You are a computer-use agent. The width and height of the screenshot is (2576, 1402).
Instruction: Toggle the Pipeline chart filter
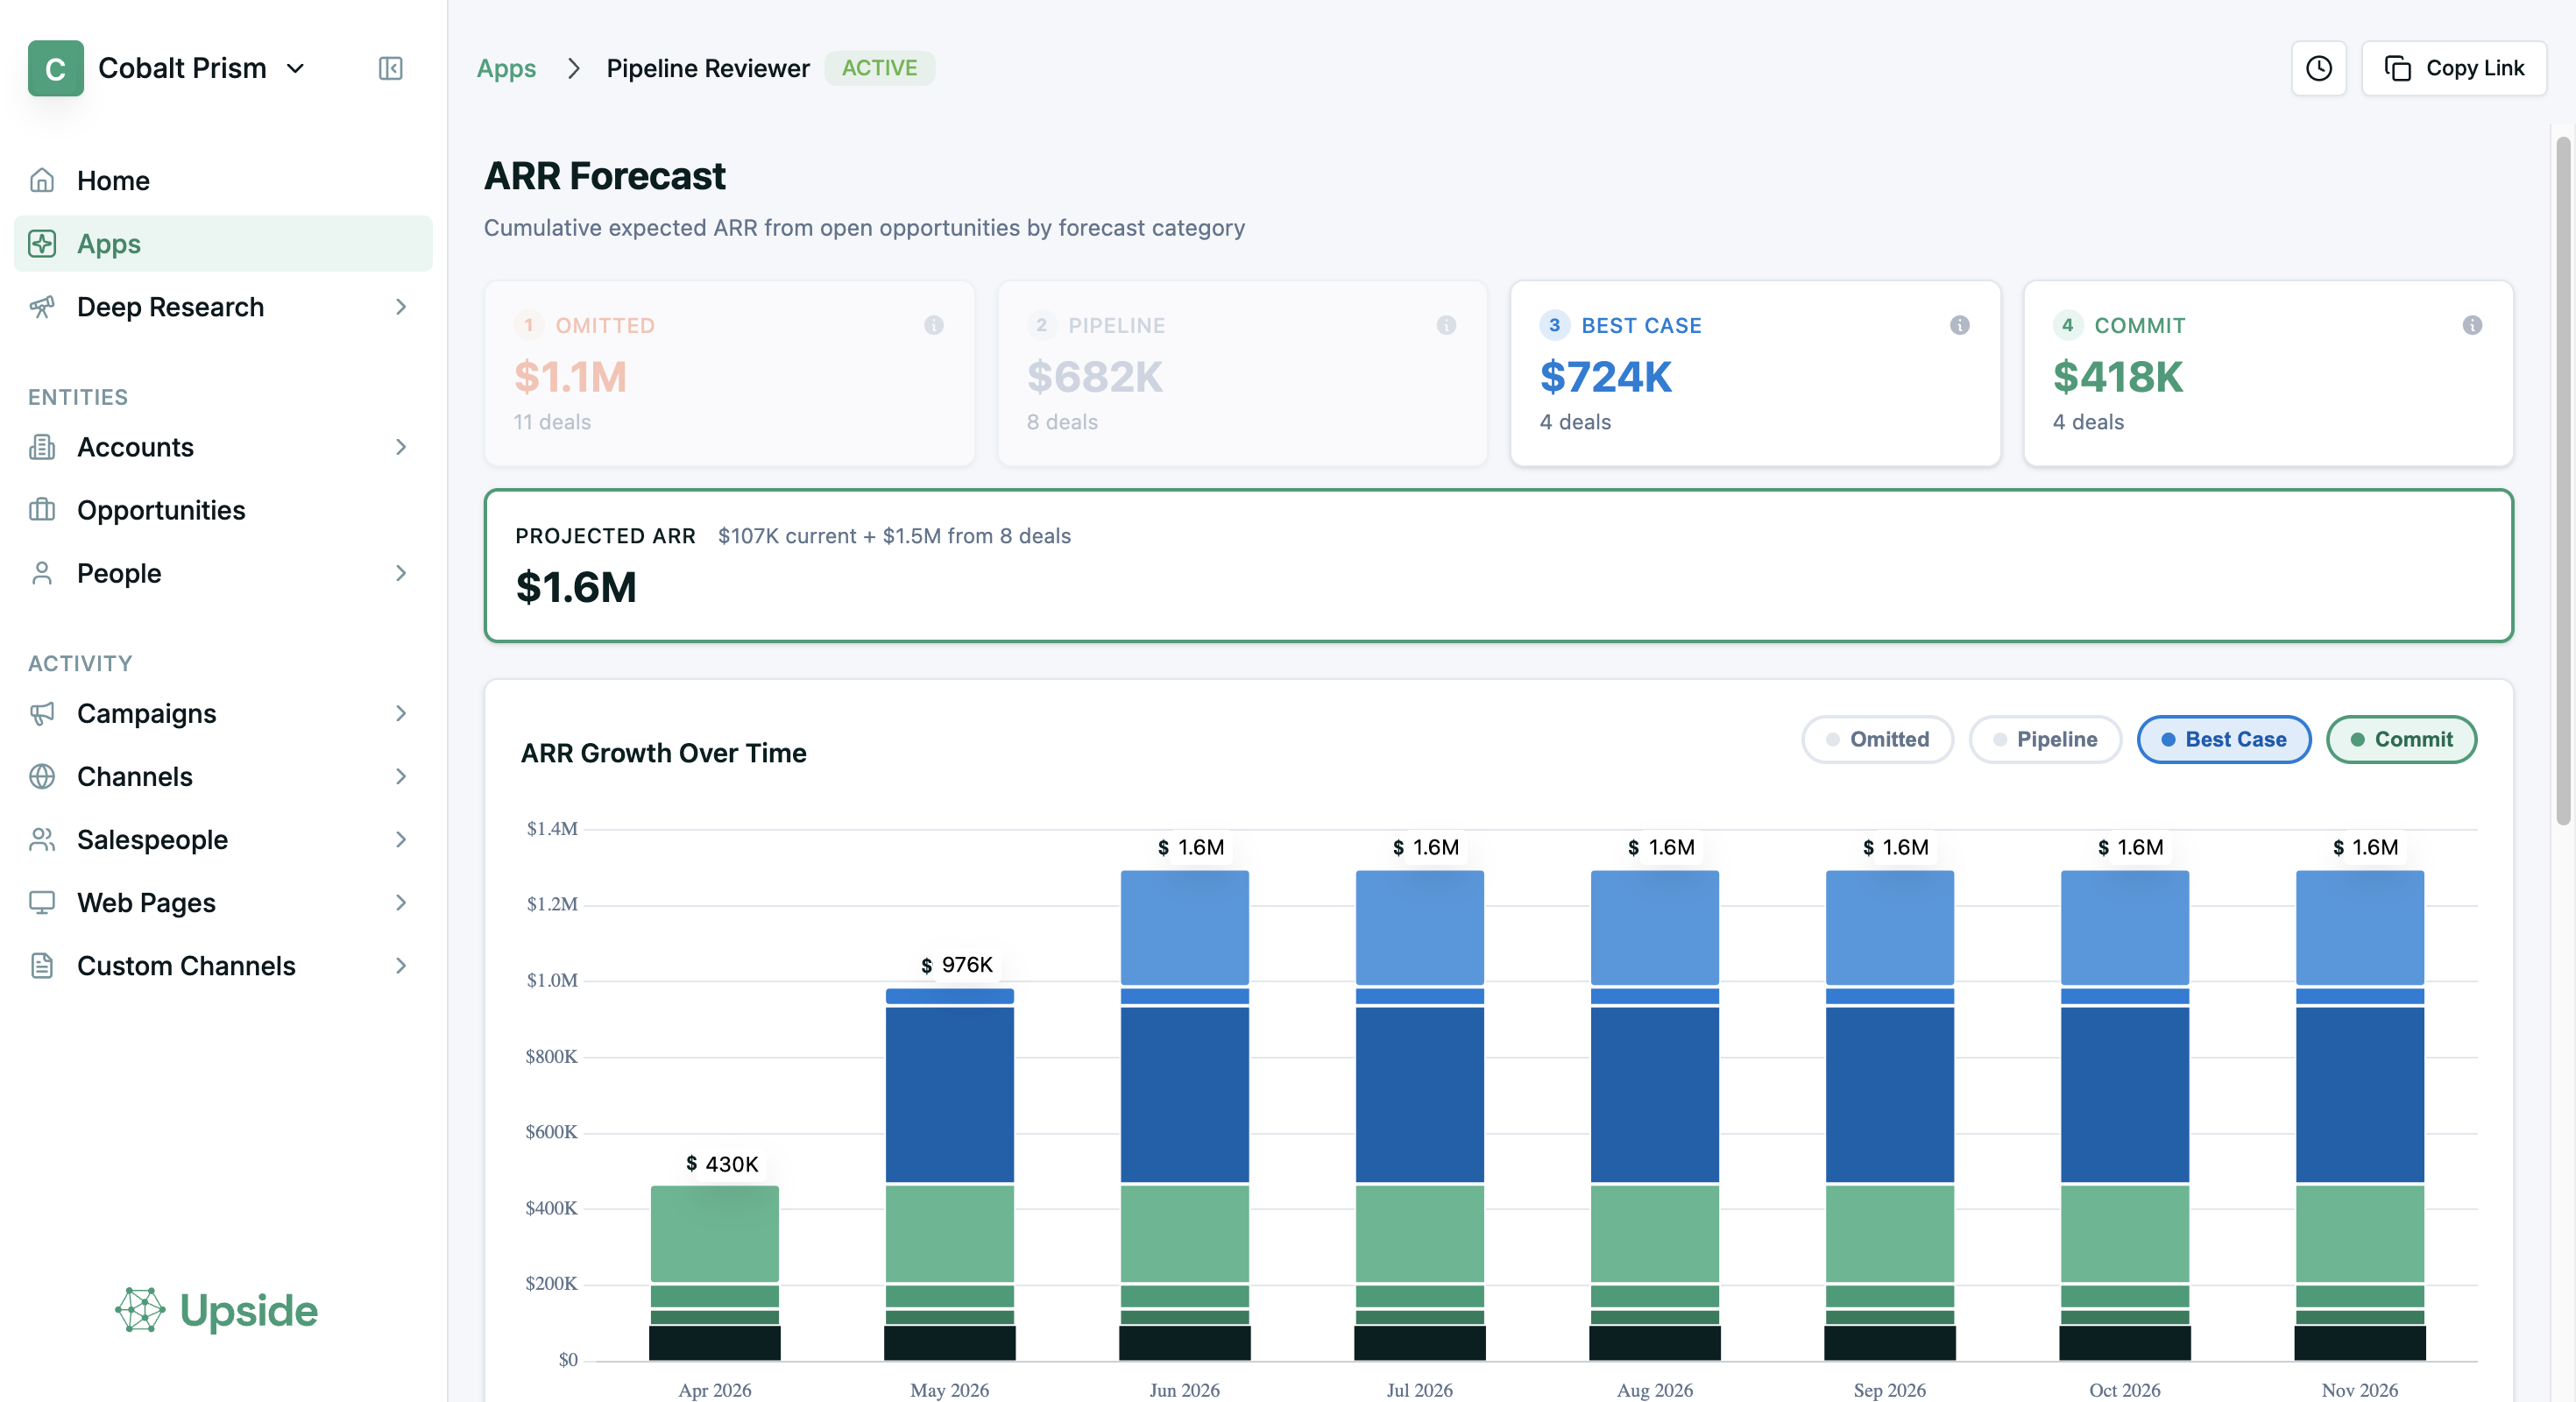(2045, 739)
